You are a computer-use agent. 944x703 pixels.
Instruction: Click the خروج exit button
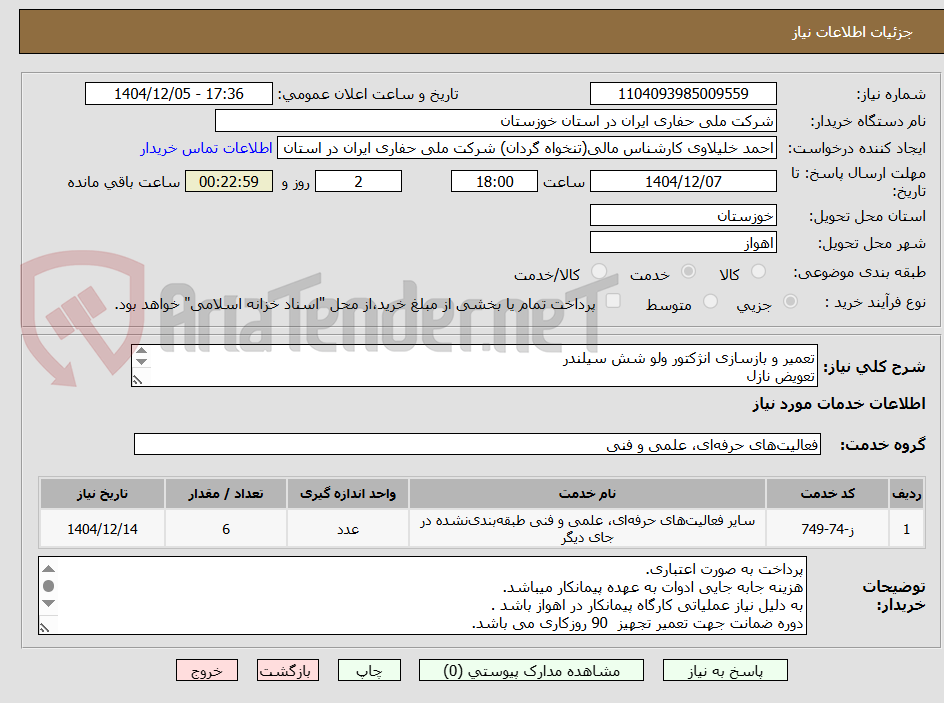coord(206,670)
